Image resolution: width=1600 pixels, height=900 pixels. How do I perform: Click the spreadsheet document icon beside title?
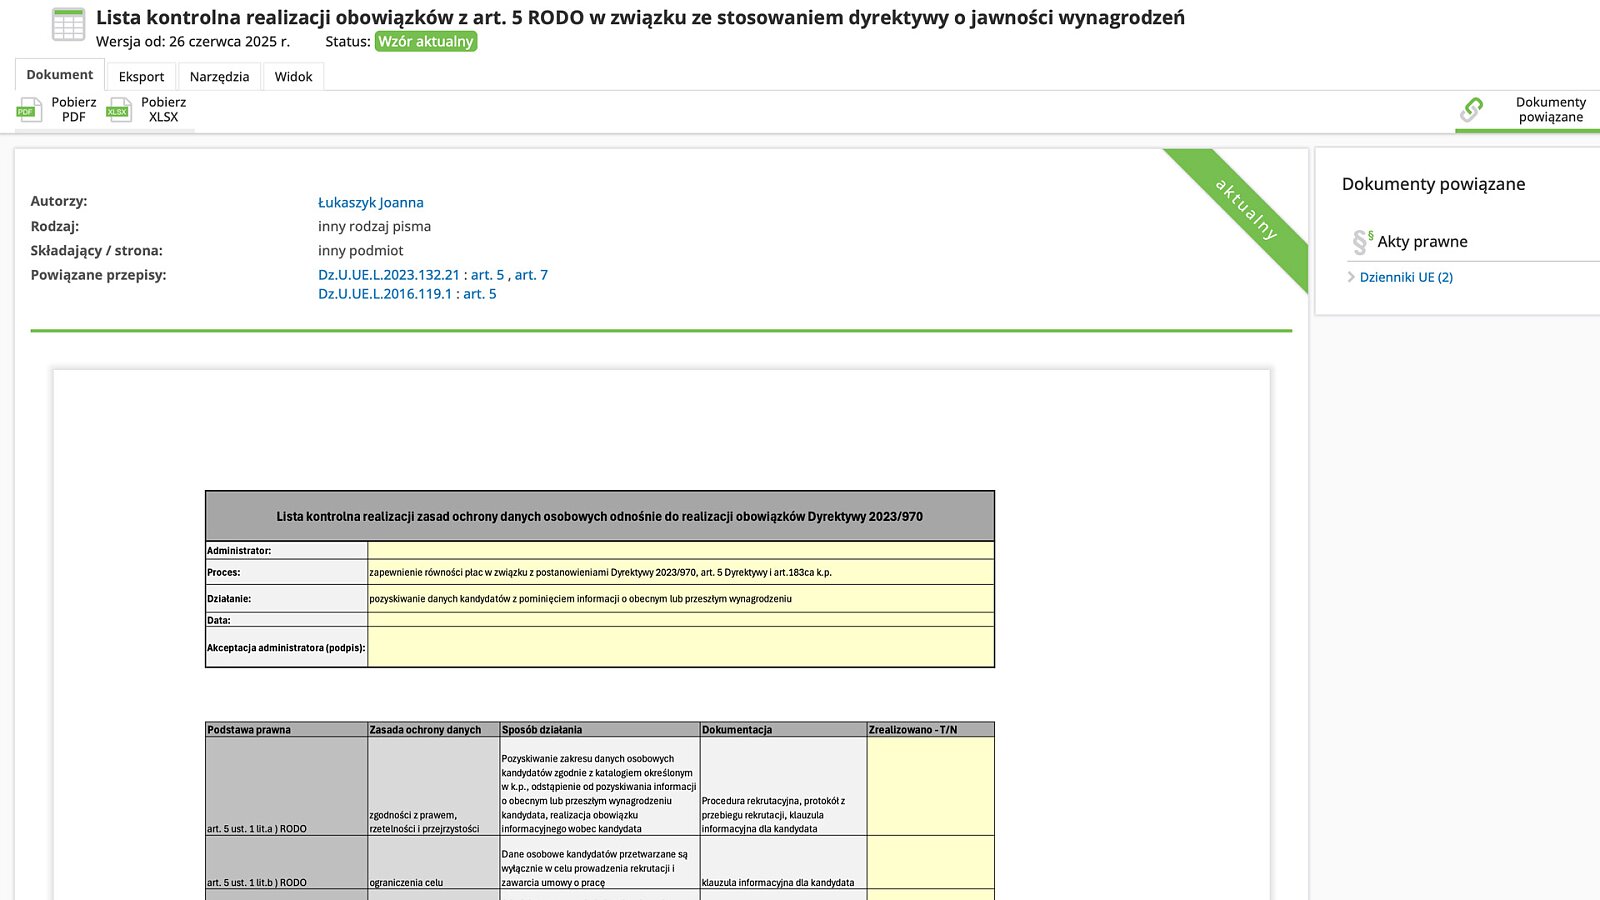coord(68,25)
